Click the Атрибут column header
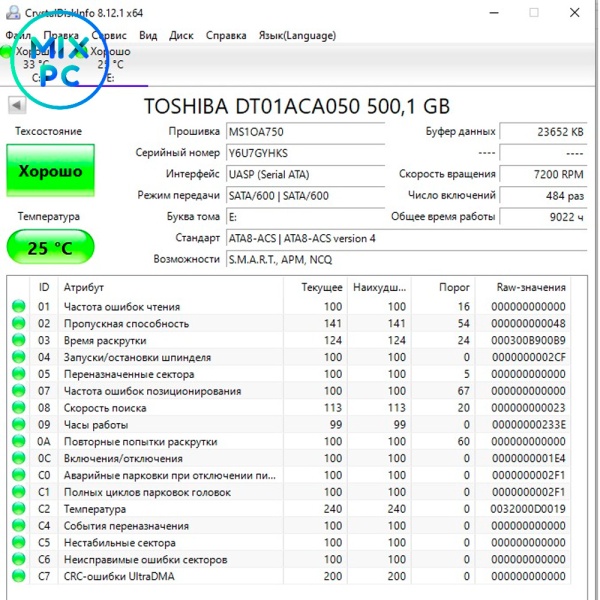The height and width of the screenshot is (600, 600). [171, 287]
